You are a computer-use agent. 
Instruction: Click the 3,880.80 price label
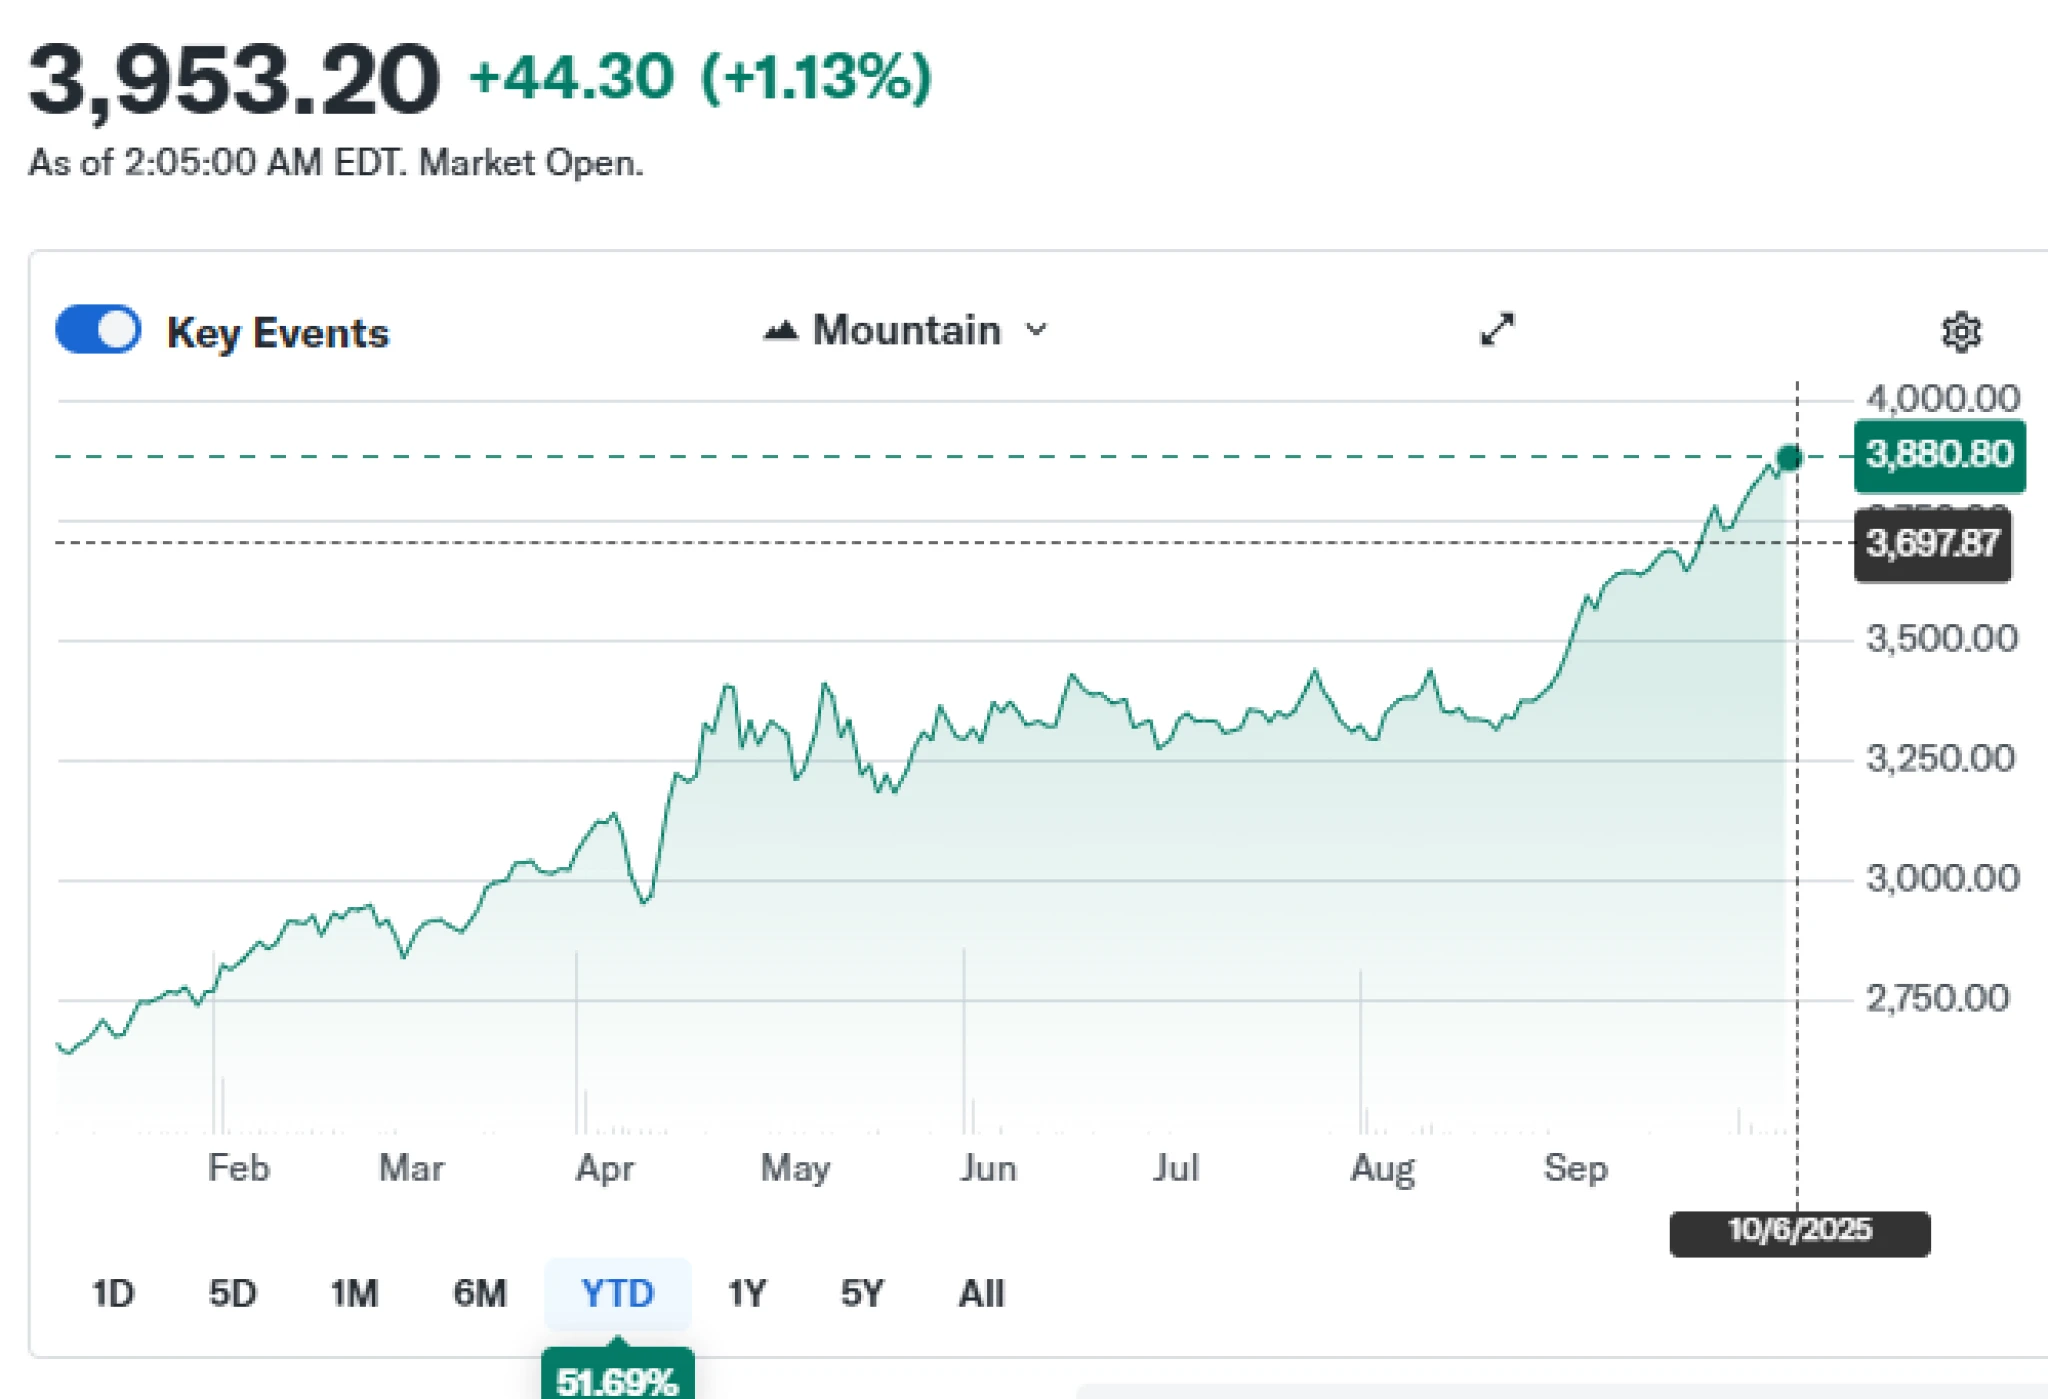(1939, 456)
